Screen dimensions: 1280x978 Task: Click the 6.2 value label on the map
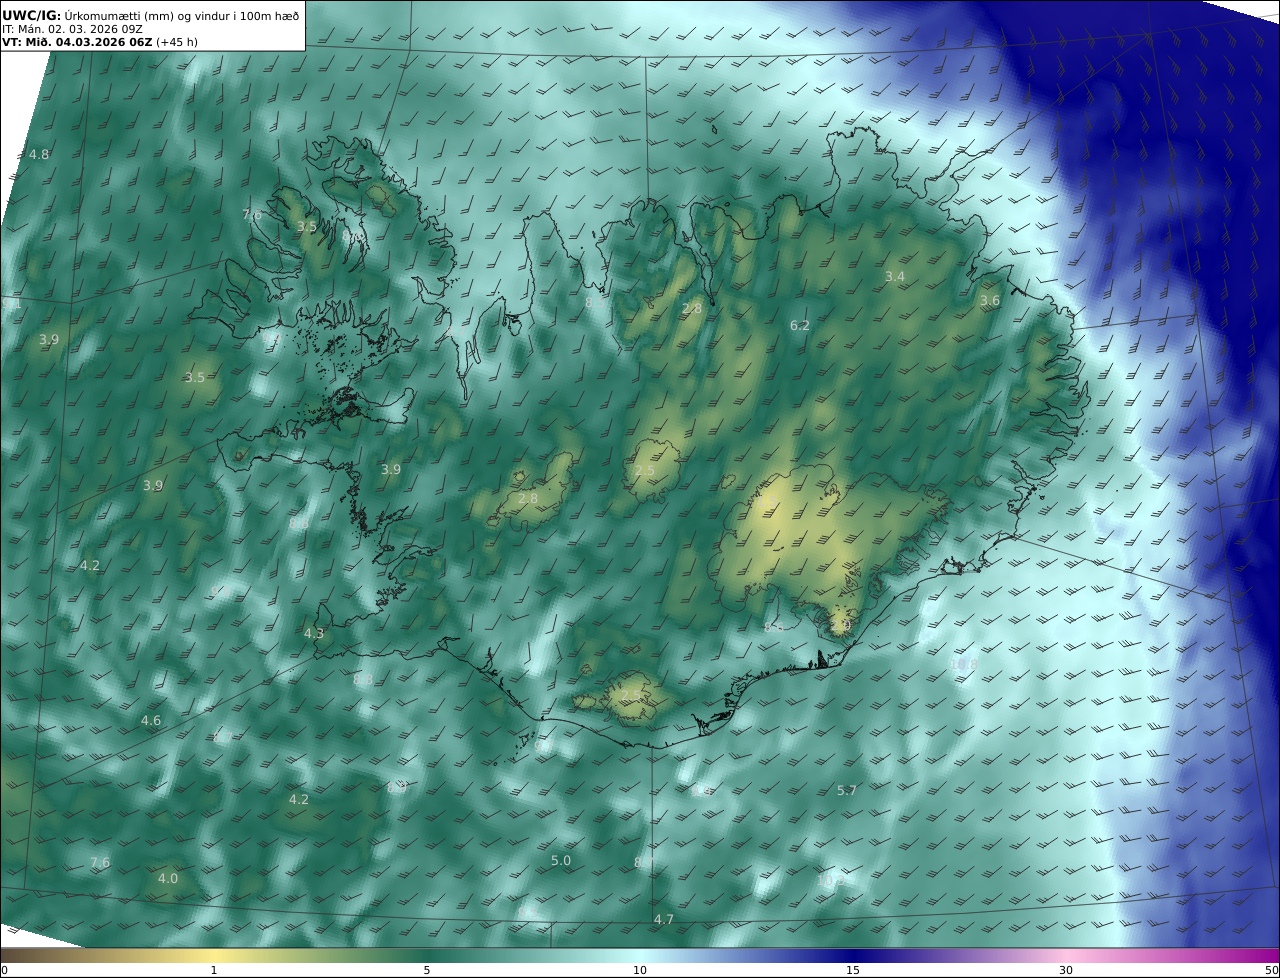(800, 325)
